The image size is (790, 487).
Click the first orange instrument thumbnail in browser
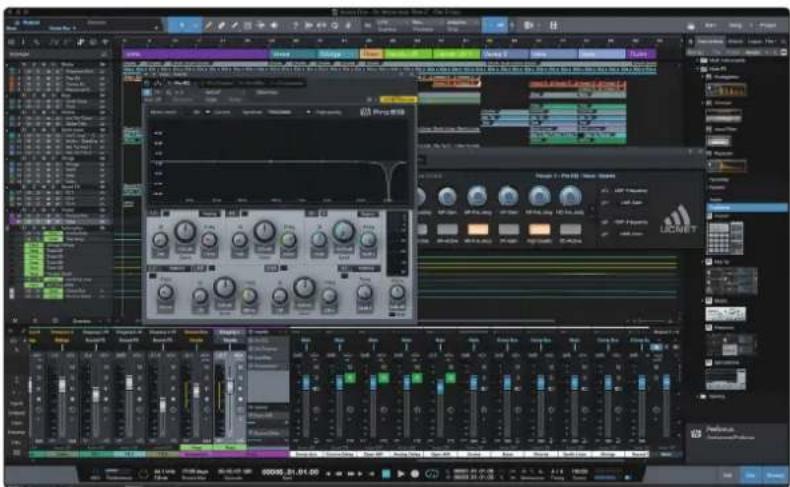tap(726, 91)
